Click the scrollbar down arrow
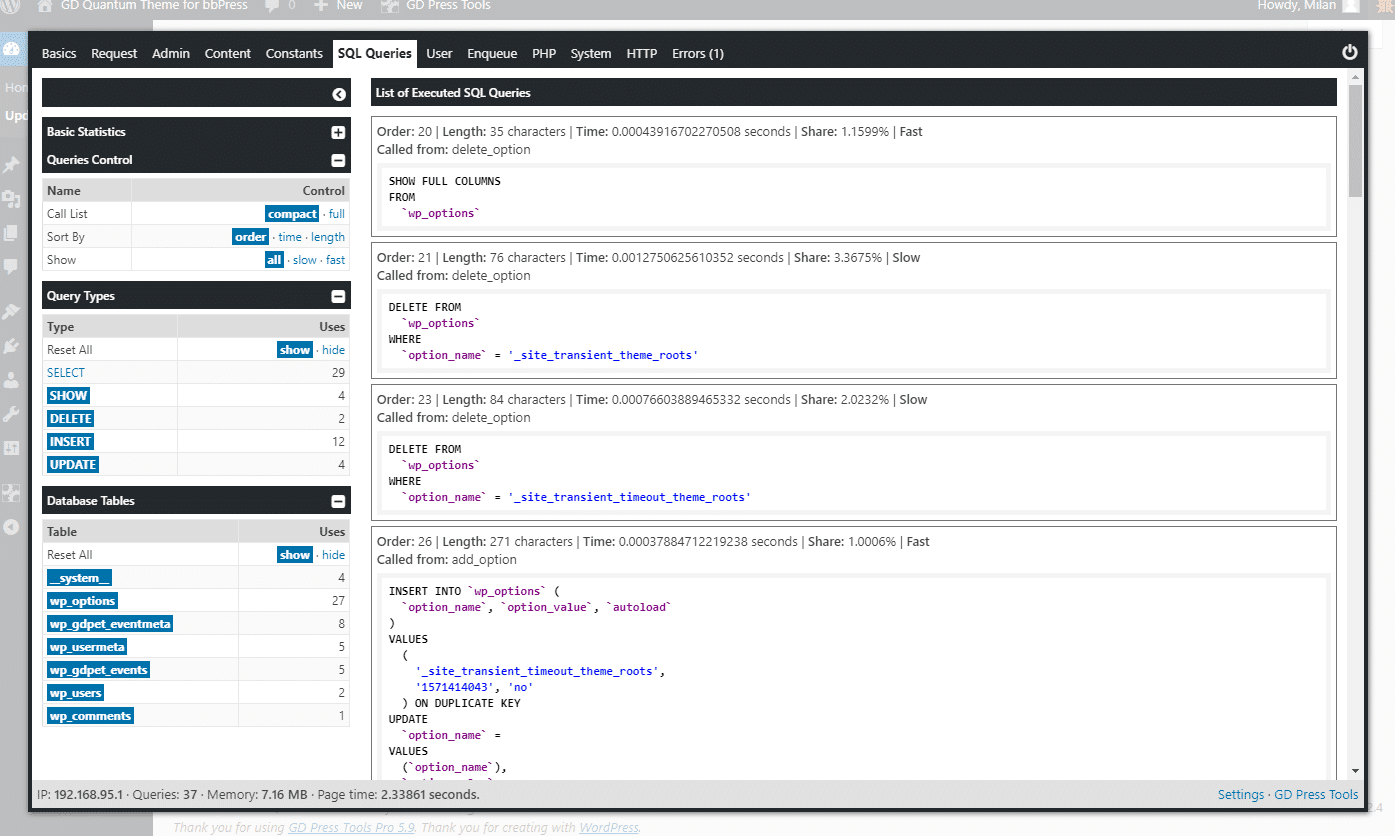The width and height of the screenshot is (1395, 836). 1356,771
